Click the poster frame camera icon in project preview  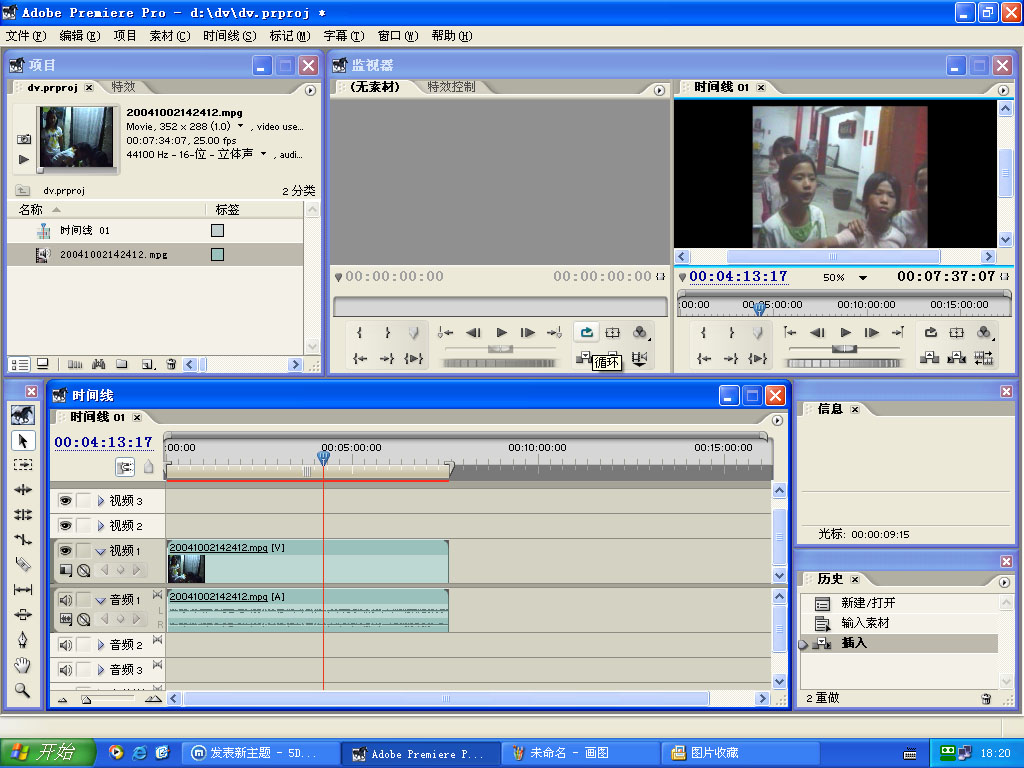[x=24, y=139]
